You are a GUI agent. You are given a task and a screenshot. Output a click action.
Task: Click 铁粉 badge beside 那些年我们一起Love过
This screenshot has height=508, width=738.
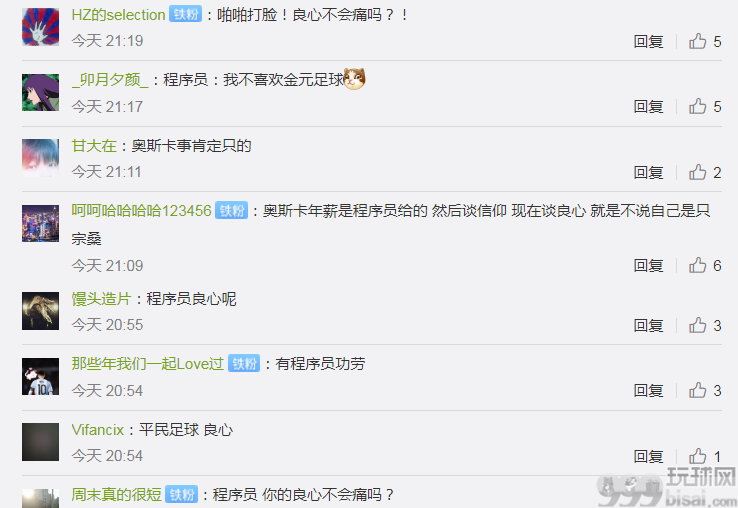click(x=244, y=363)
